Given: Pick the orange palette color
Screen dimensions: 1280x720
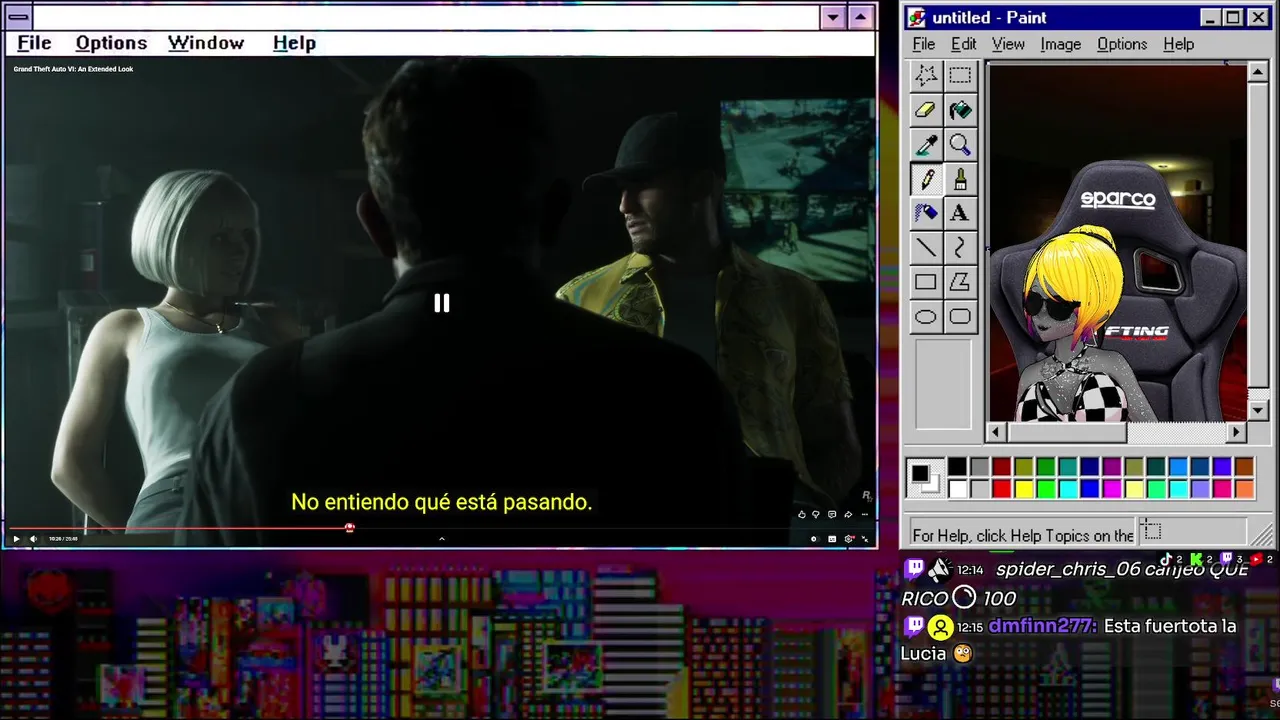Looking at the screenshot, I should 1244,489.
